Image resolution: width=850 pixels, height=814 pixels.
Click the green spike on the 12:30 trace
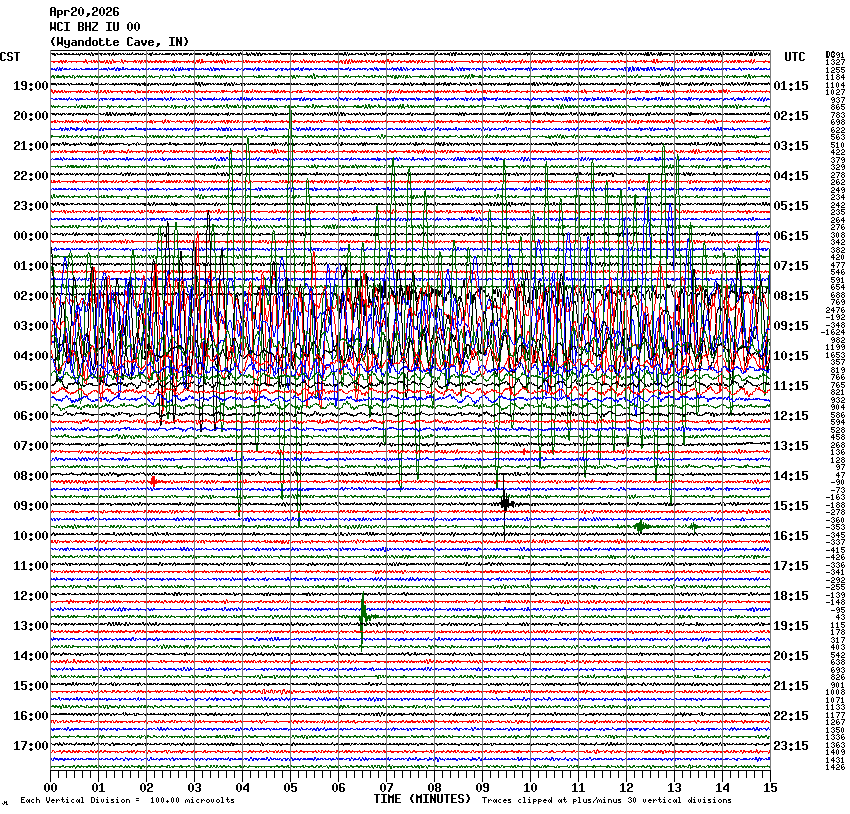tap(363, 615)
